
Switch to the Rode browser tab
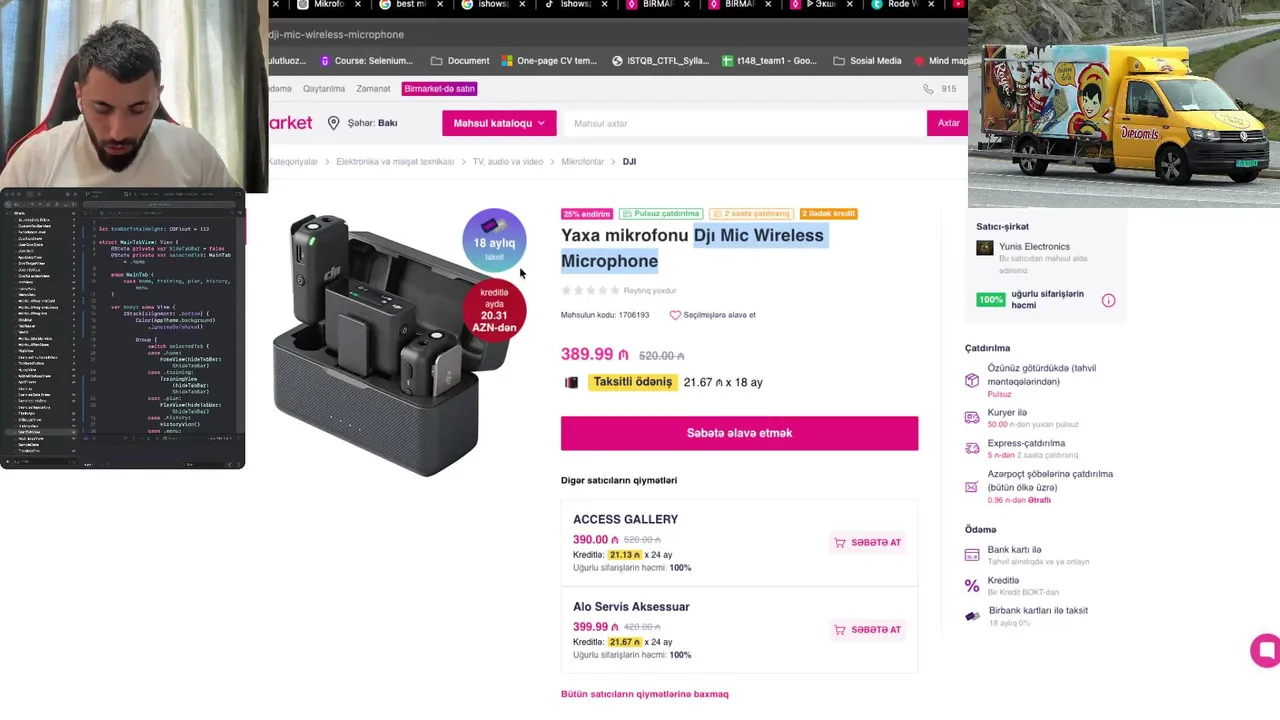click(x=900, y=5)
